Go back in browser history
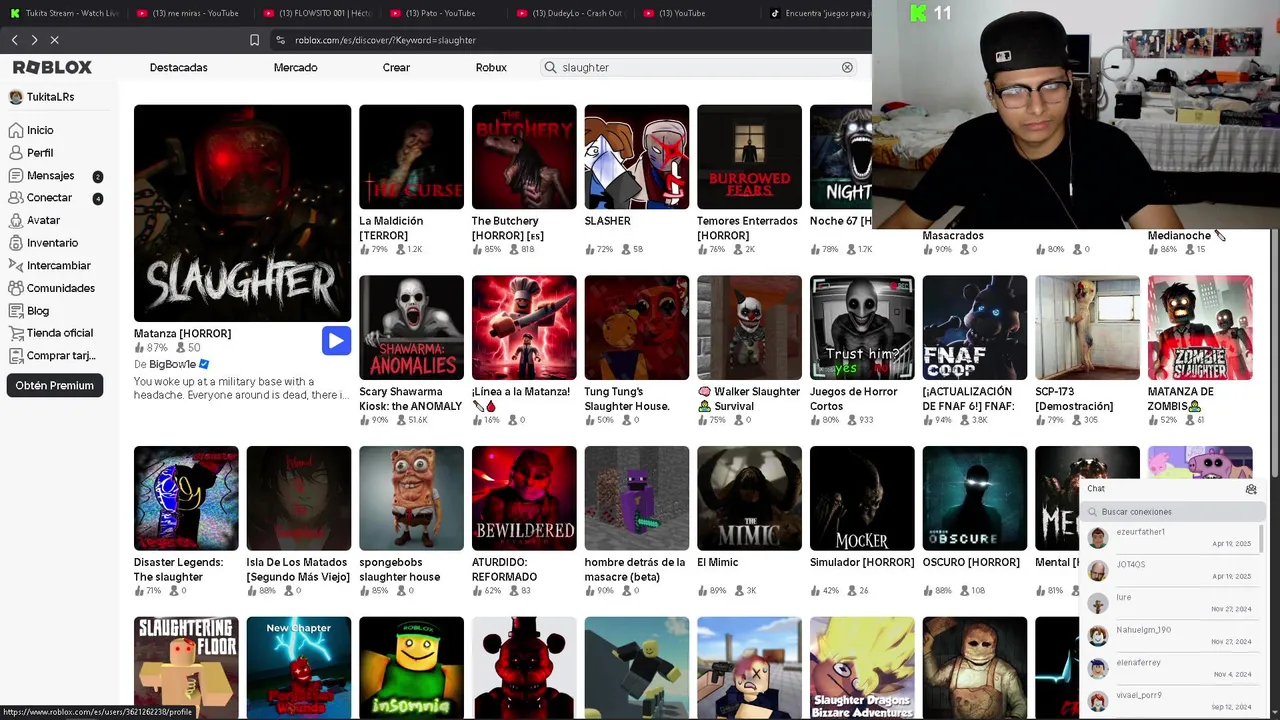 click(15, 40)
